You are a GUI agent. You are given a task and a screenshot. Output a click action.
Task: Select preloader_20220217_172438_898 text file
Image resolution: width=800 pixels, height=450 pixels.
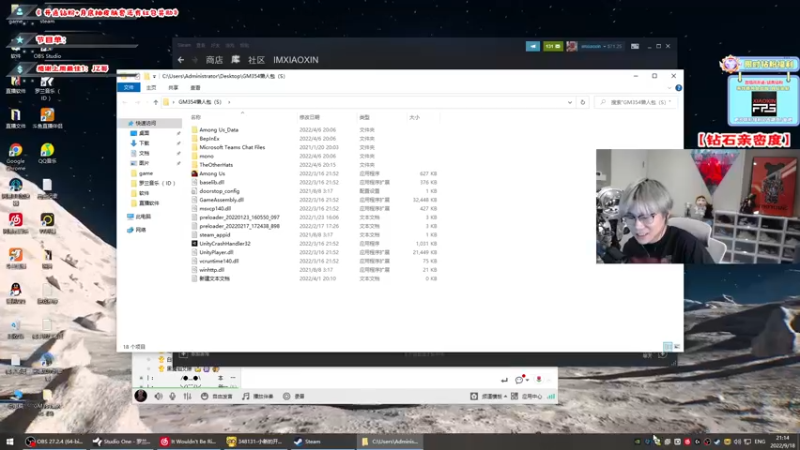[x=239, y=226]
